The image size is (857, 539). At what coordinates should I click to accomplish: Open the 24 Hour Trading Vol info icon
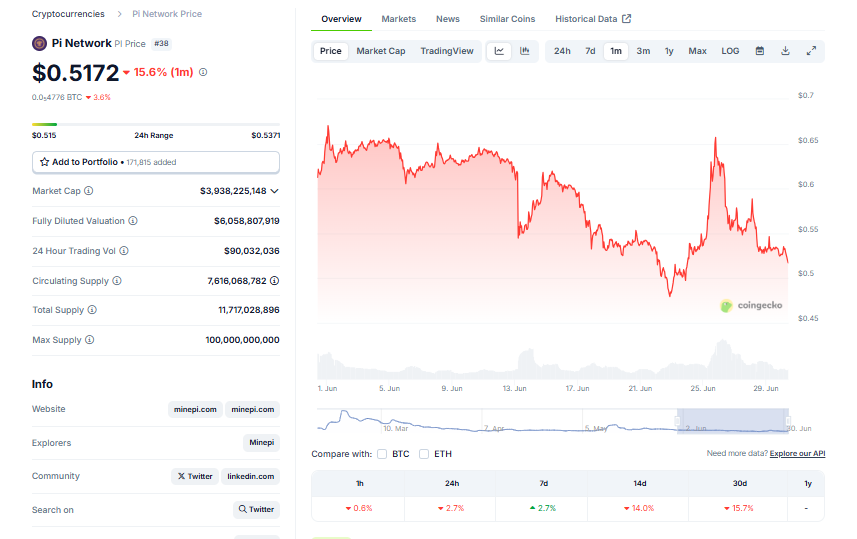(124, 251)
